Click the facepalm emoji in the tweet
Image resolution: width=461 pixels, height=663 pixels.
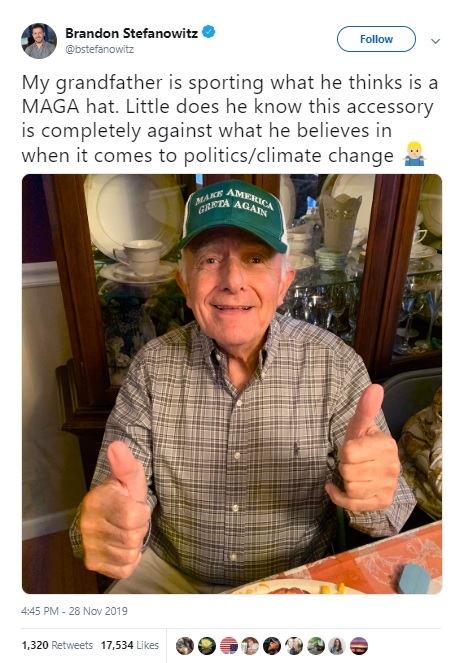click(x=414, y=155)
